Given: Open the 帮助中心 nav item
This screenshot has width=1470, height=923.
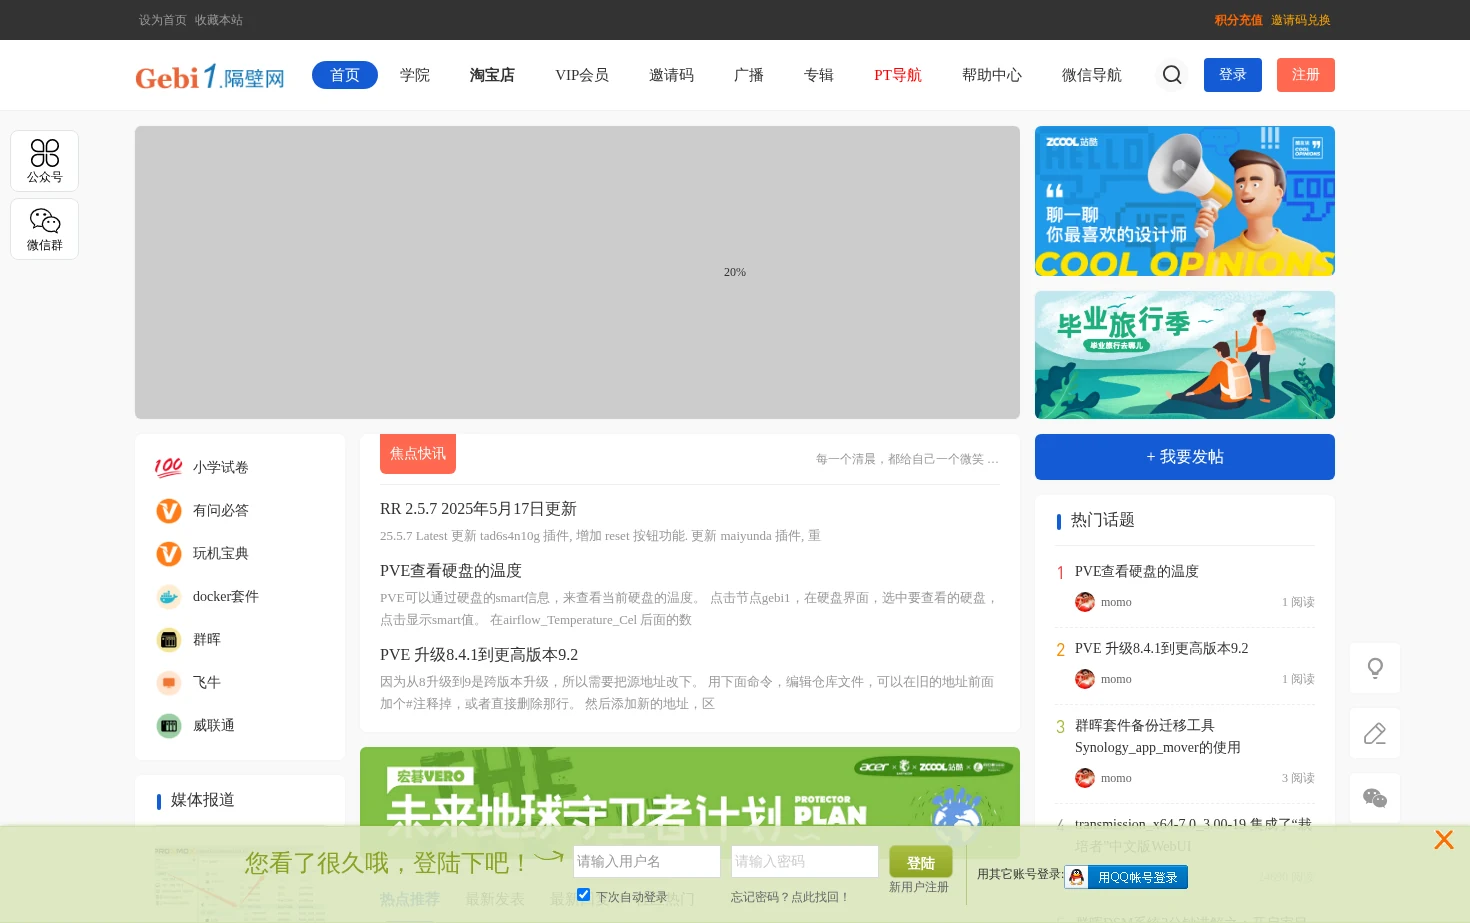Looking at the screenshot, I should click(x=992, y=75).
